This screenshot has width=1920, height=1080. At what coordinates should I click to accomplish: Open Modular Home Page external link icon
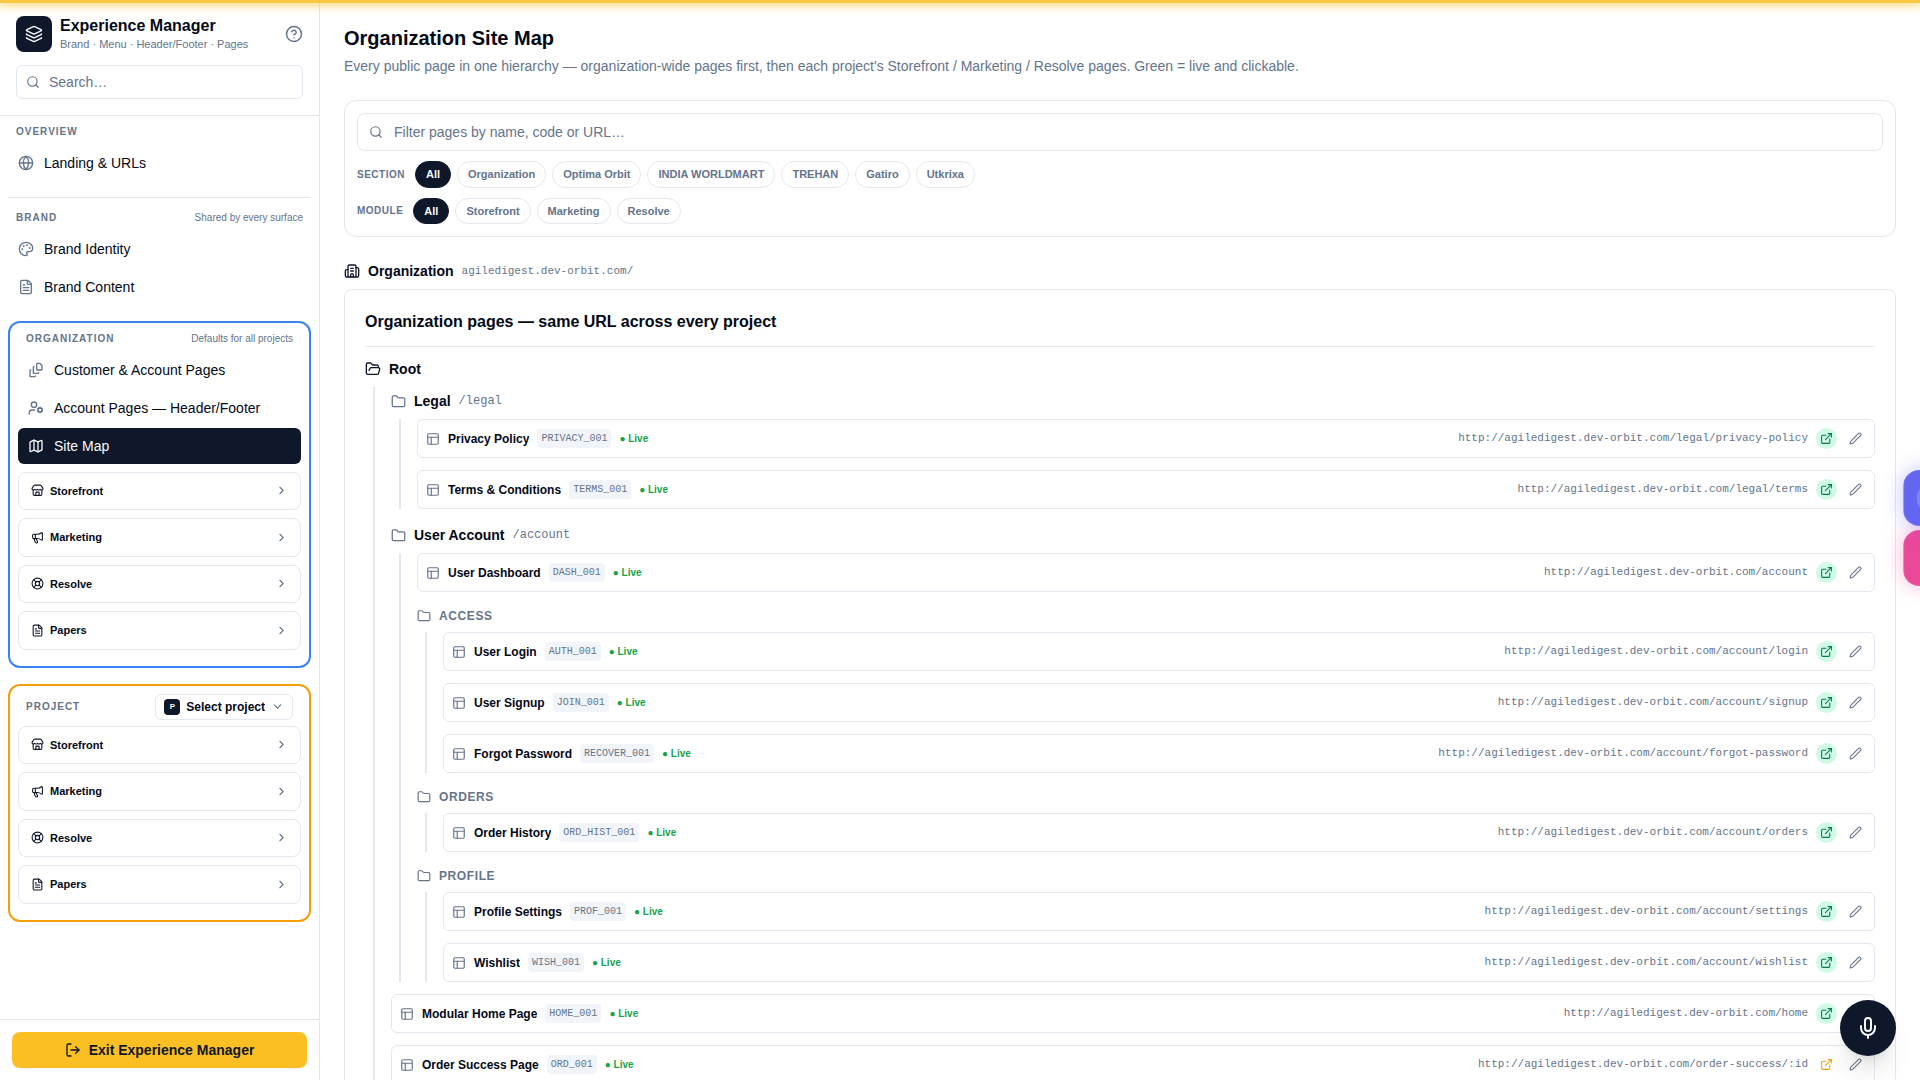tap(1826, 1014)
